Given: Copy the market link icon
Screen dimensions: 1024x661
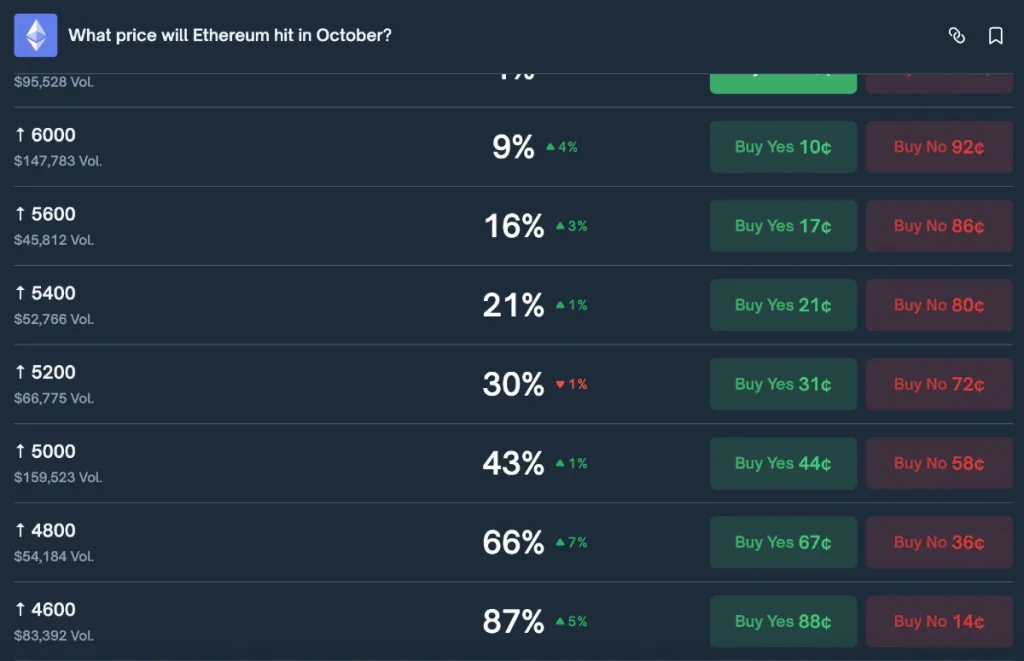Looking at the screenshot, I should point(957,36).
